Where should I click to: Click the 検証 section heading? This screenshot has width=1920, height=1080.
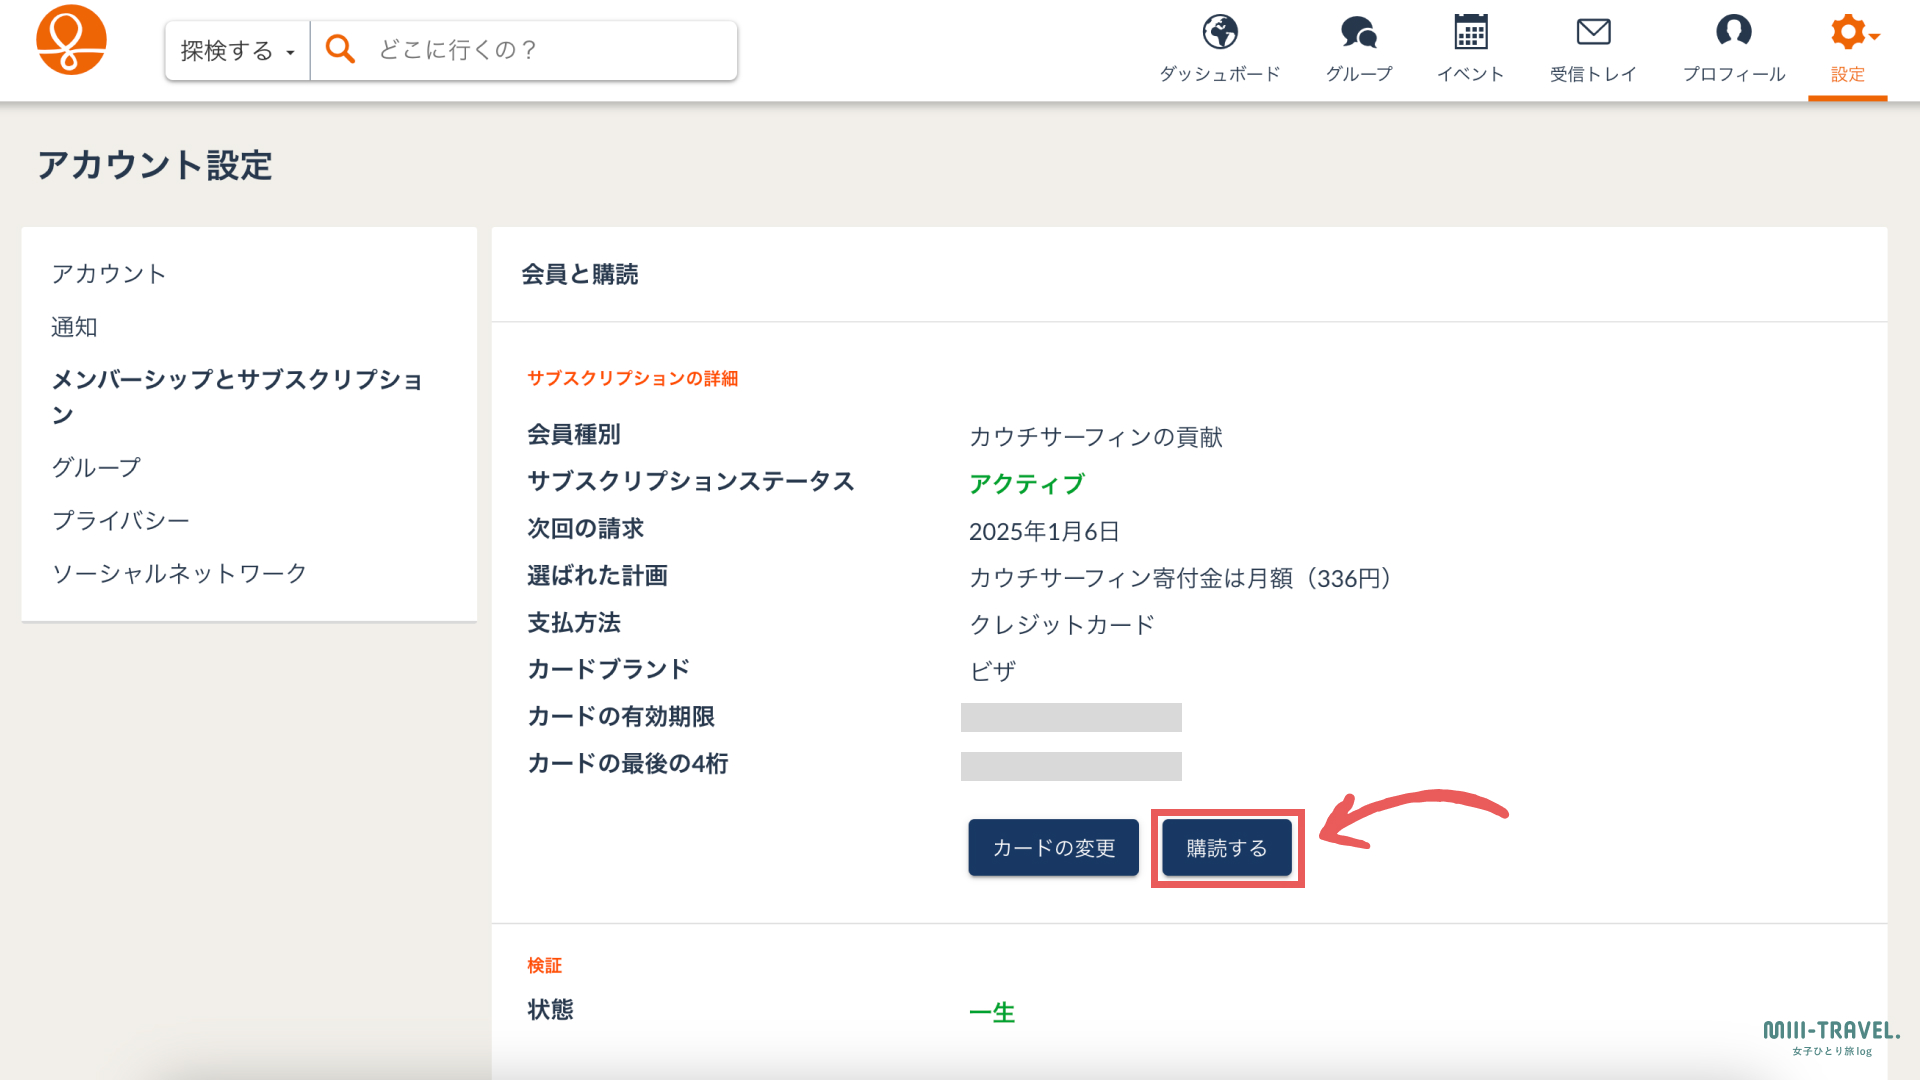(x=545, y=965)
